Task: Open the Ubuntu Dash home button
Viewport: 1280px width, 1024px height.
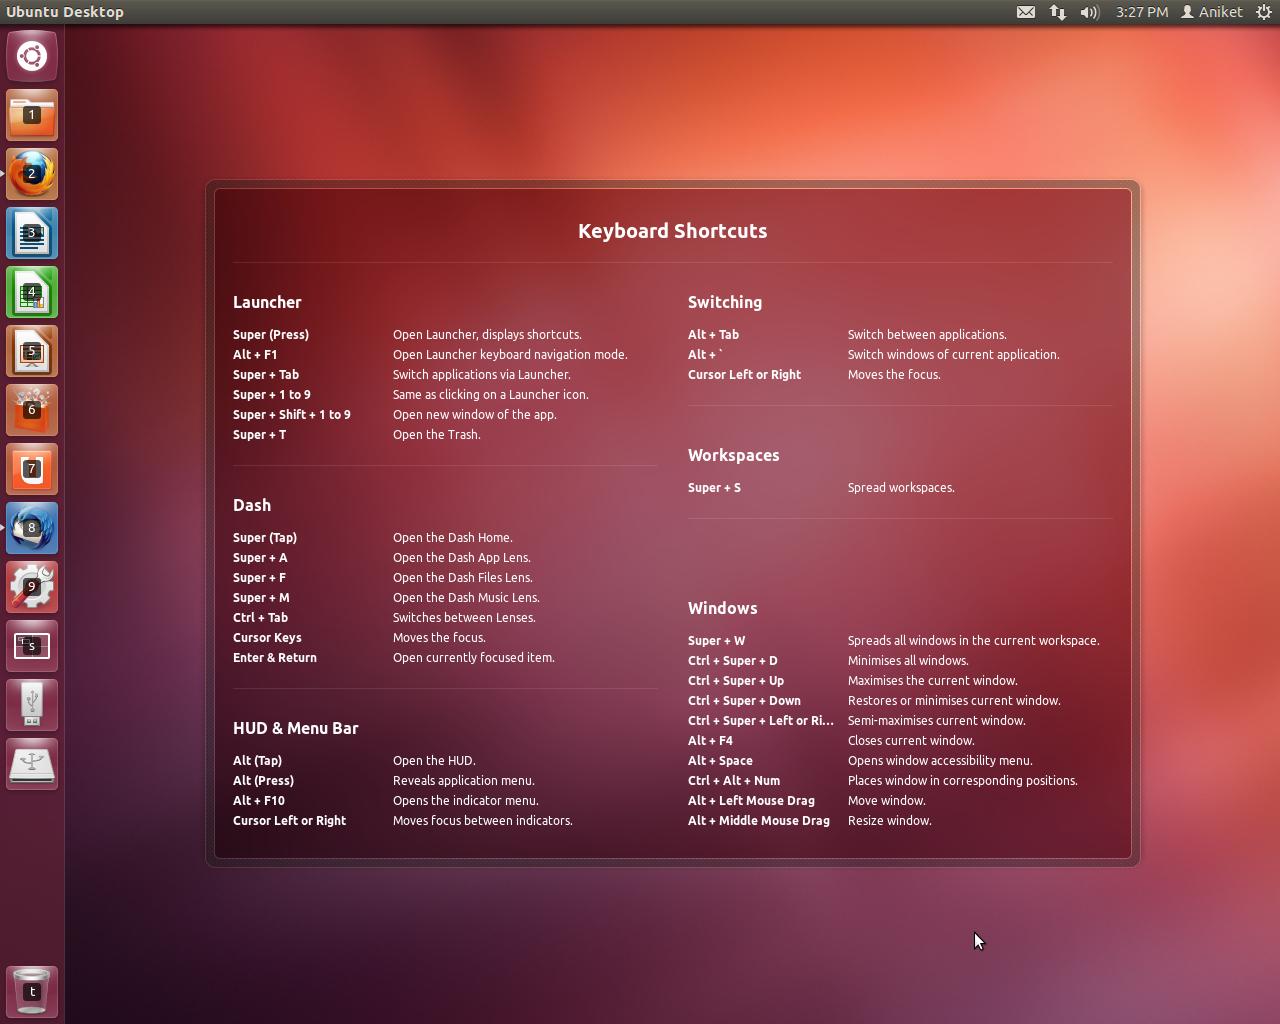Action: coord(32,56)
